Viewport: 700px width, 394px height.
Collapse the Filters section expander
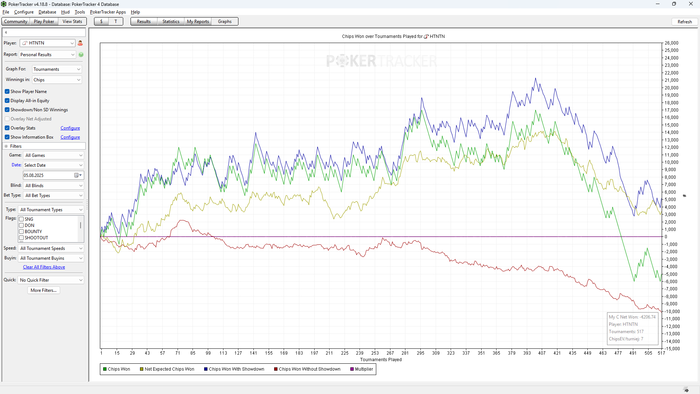(6, 146)
